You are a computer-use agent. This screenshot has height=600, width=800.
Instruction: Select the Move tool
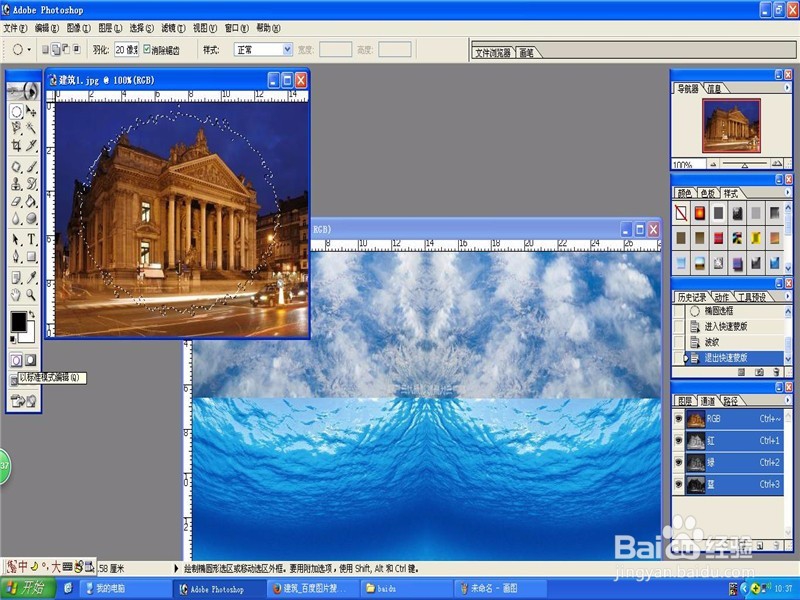(x=32, y=111)
